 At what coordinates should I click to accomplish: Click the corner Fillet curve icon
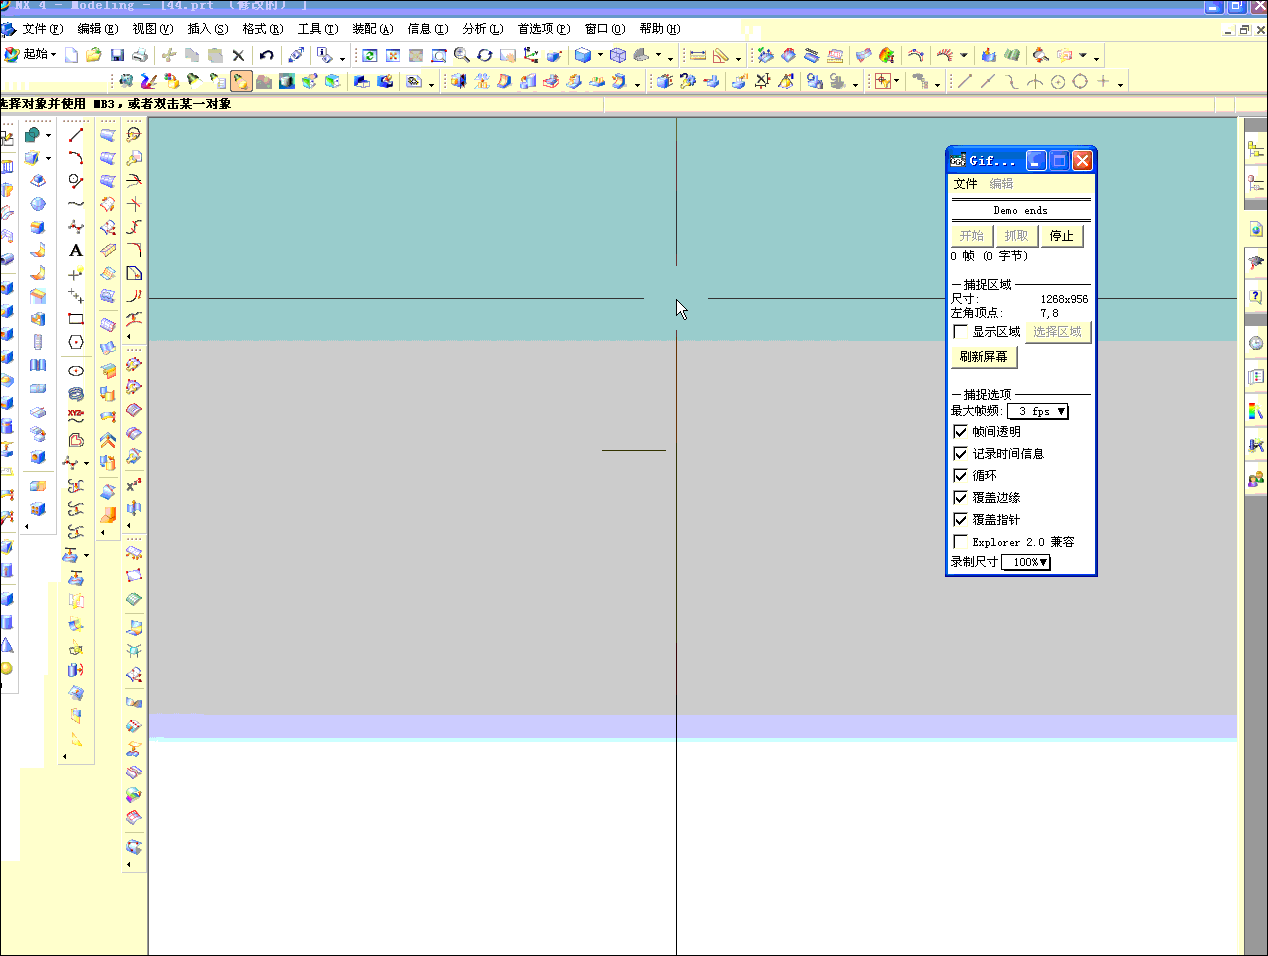(x=134, y=250)
